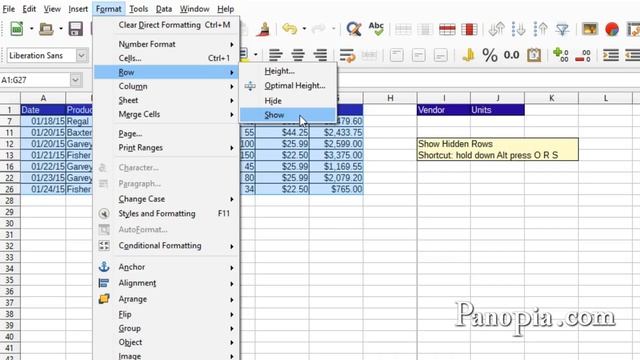The height and width of the screenshot is (360, 640).
Task: Open the Liberation Sans font name dropdown
Action: click(x=82, y=55)
